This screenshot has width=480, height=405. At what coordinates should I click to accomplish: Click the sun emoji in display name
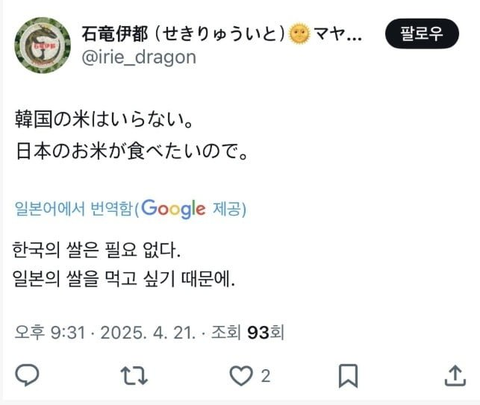299,34
